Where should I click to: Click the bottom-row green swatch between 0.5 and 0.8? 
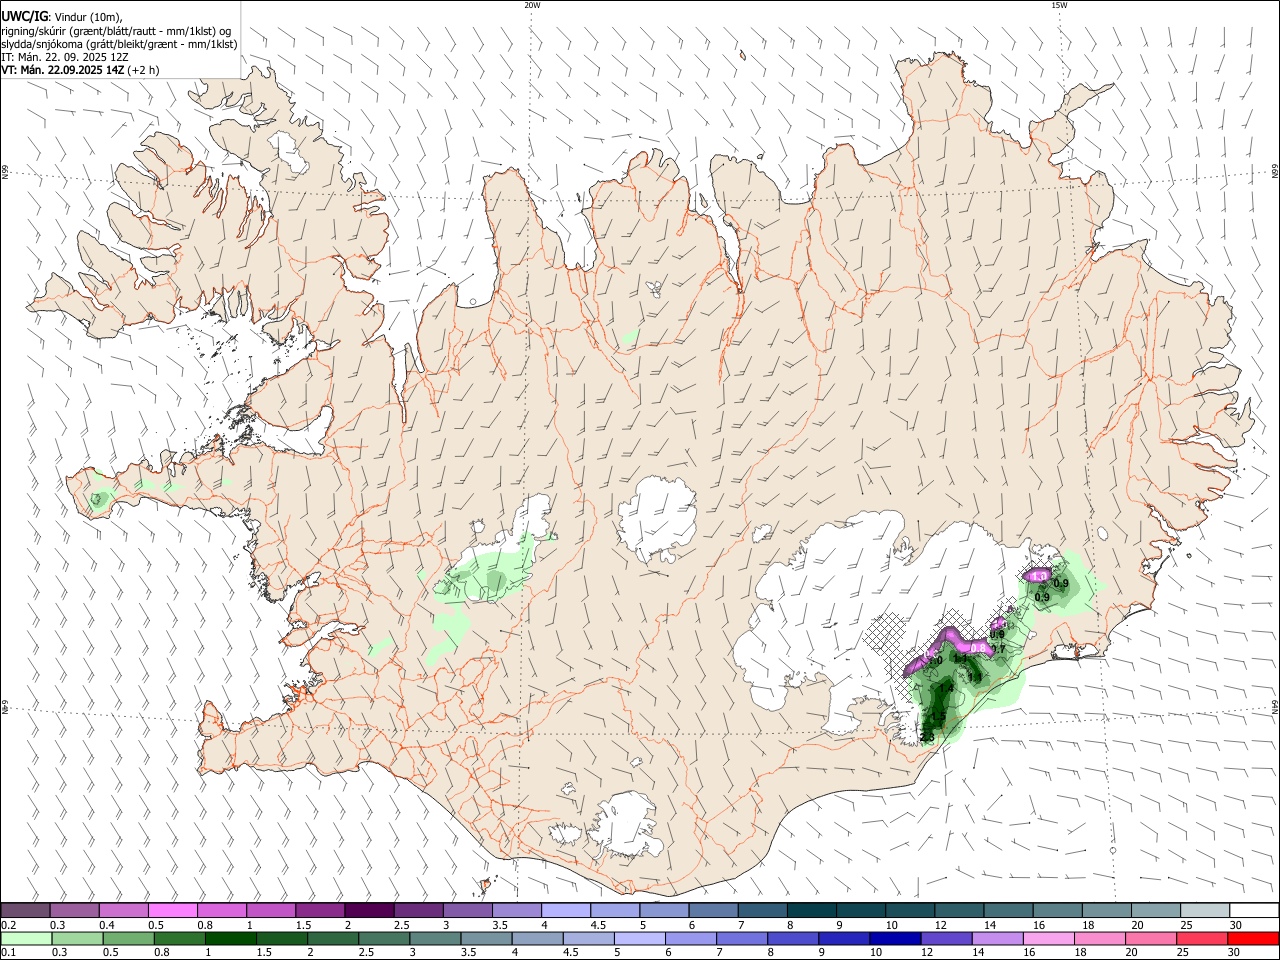click(x=128, y=939)
